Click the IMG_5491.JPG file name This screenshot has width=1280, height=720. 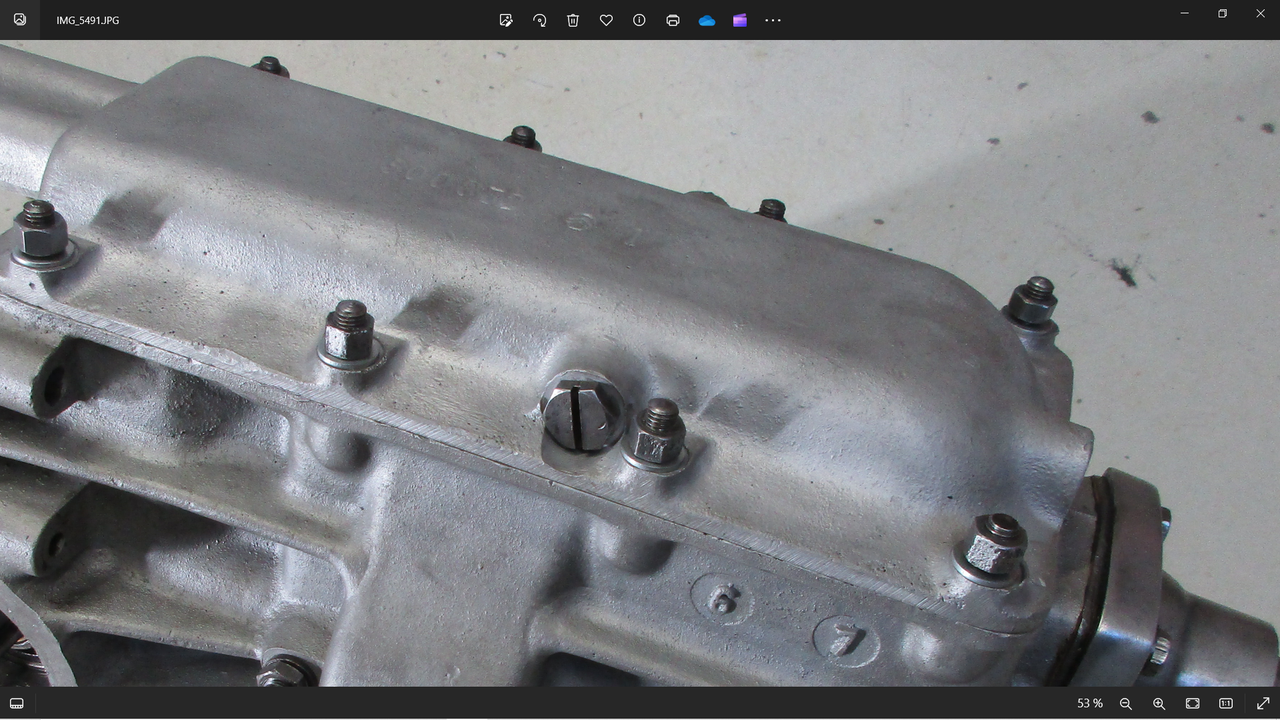[88, 20]
